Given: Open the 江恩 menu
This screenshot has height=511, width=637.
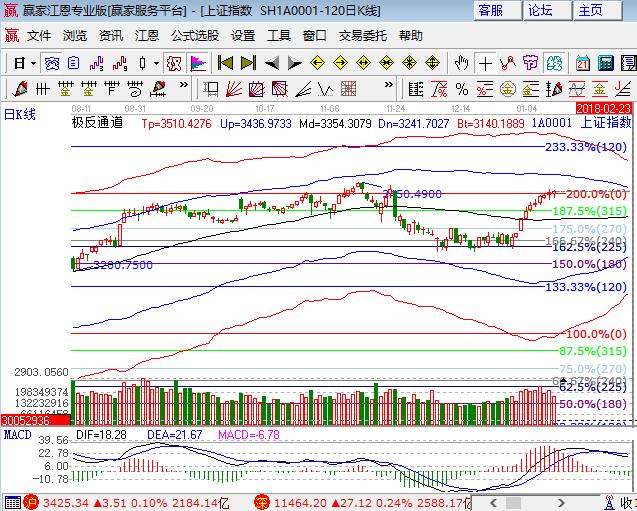Looking at the screenshot, I should coord(147,35).
